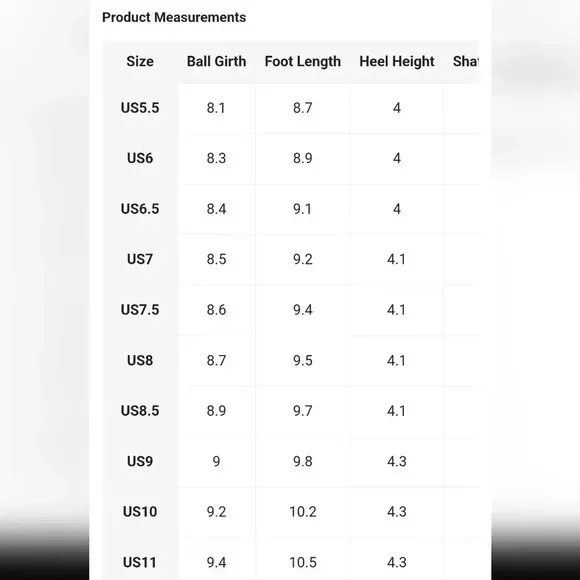Click the 10.2 foot length cell
Screen dimensions: 580x580
point(303,512)
